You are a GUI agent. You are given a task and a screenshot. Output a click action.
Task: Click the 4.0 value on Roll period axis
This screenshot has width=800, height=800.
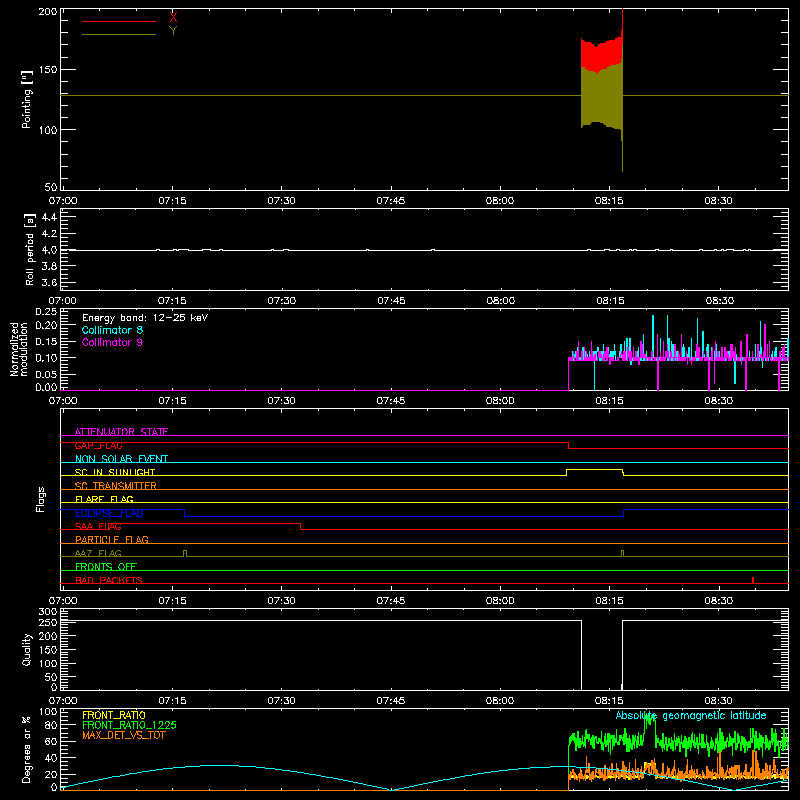click(x=49, y=250)
